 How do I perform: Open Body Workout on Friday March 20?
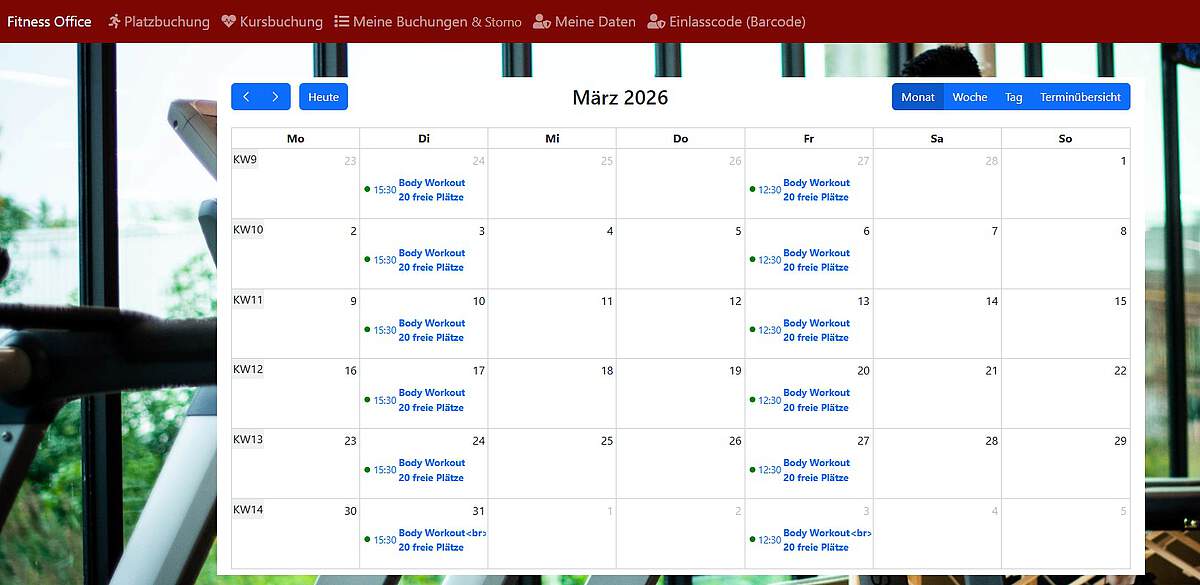(x=815, y=400)
